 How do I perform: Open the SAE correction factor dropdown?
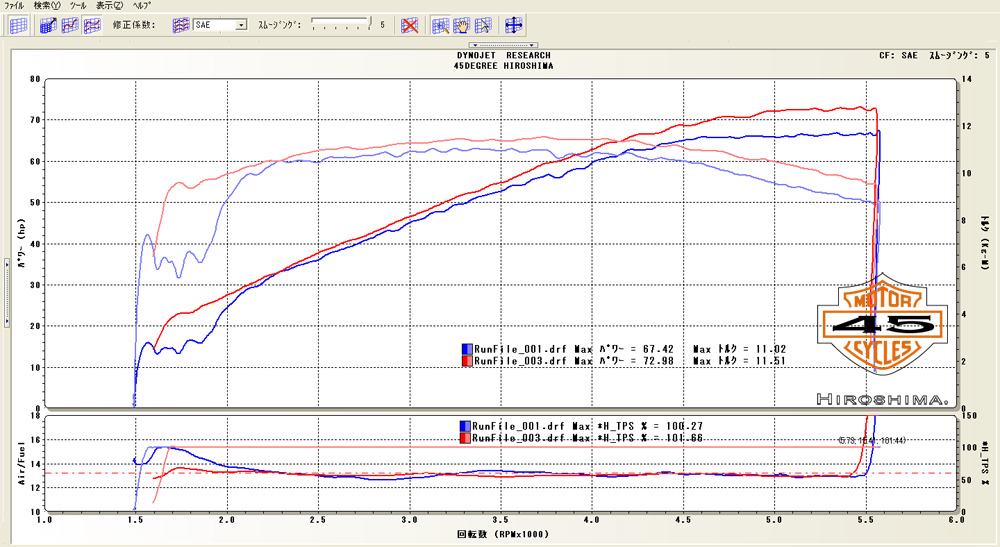[x=241, y=25]
